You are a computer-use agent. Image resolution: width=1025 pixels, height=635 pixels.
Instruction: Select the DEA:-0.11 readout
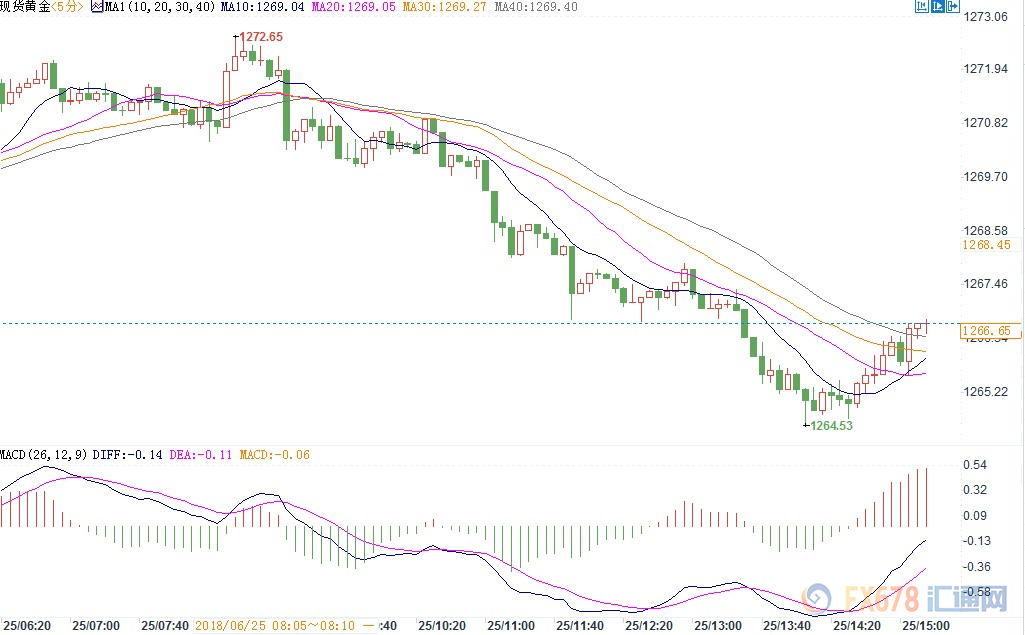click(x=201, y=455)
